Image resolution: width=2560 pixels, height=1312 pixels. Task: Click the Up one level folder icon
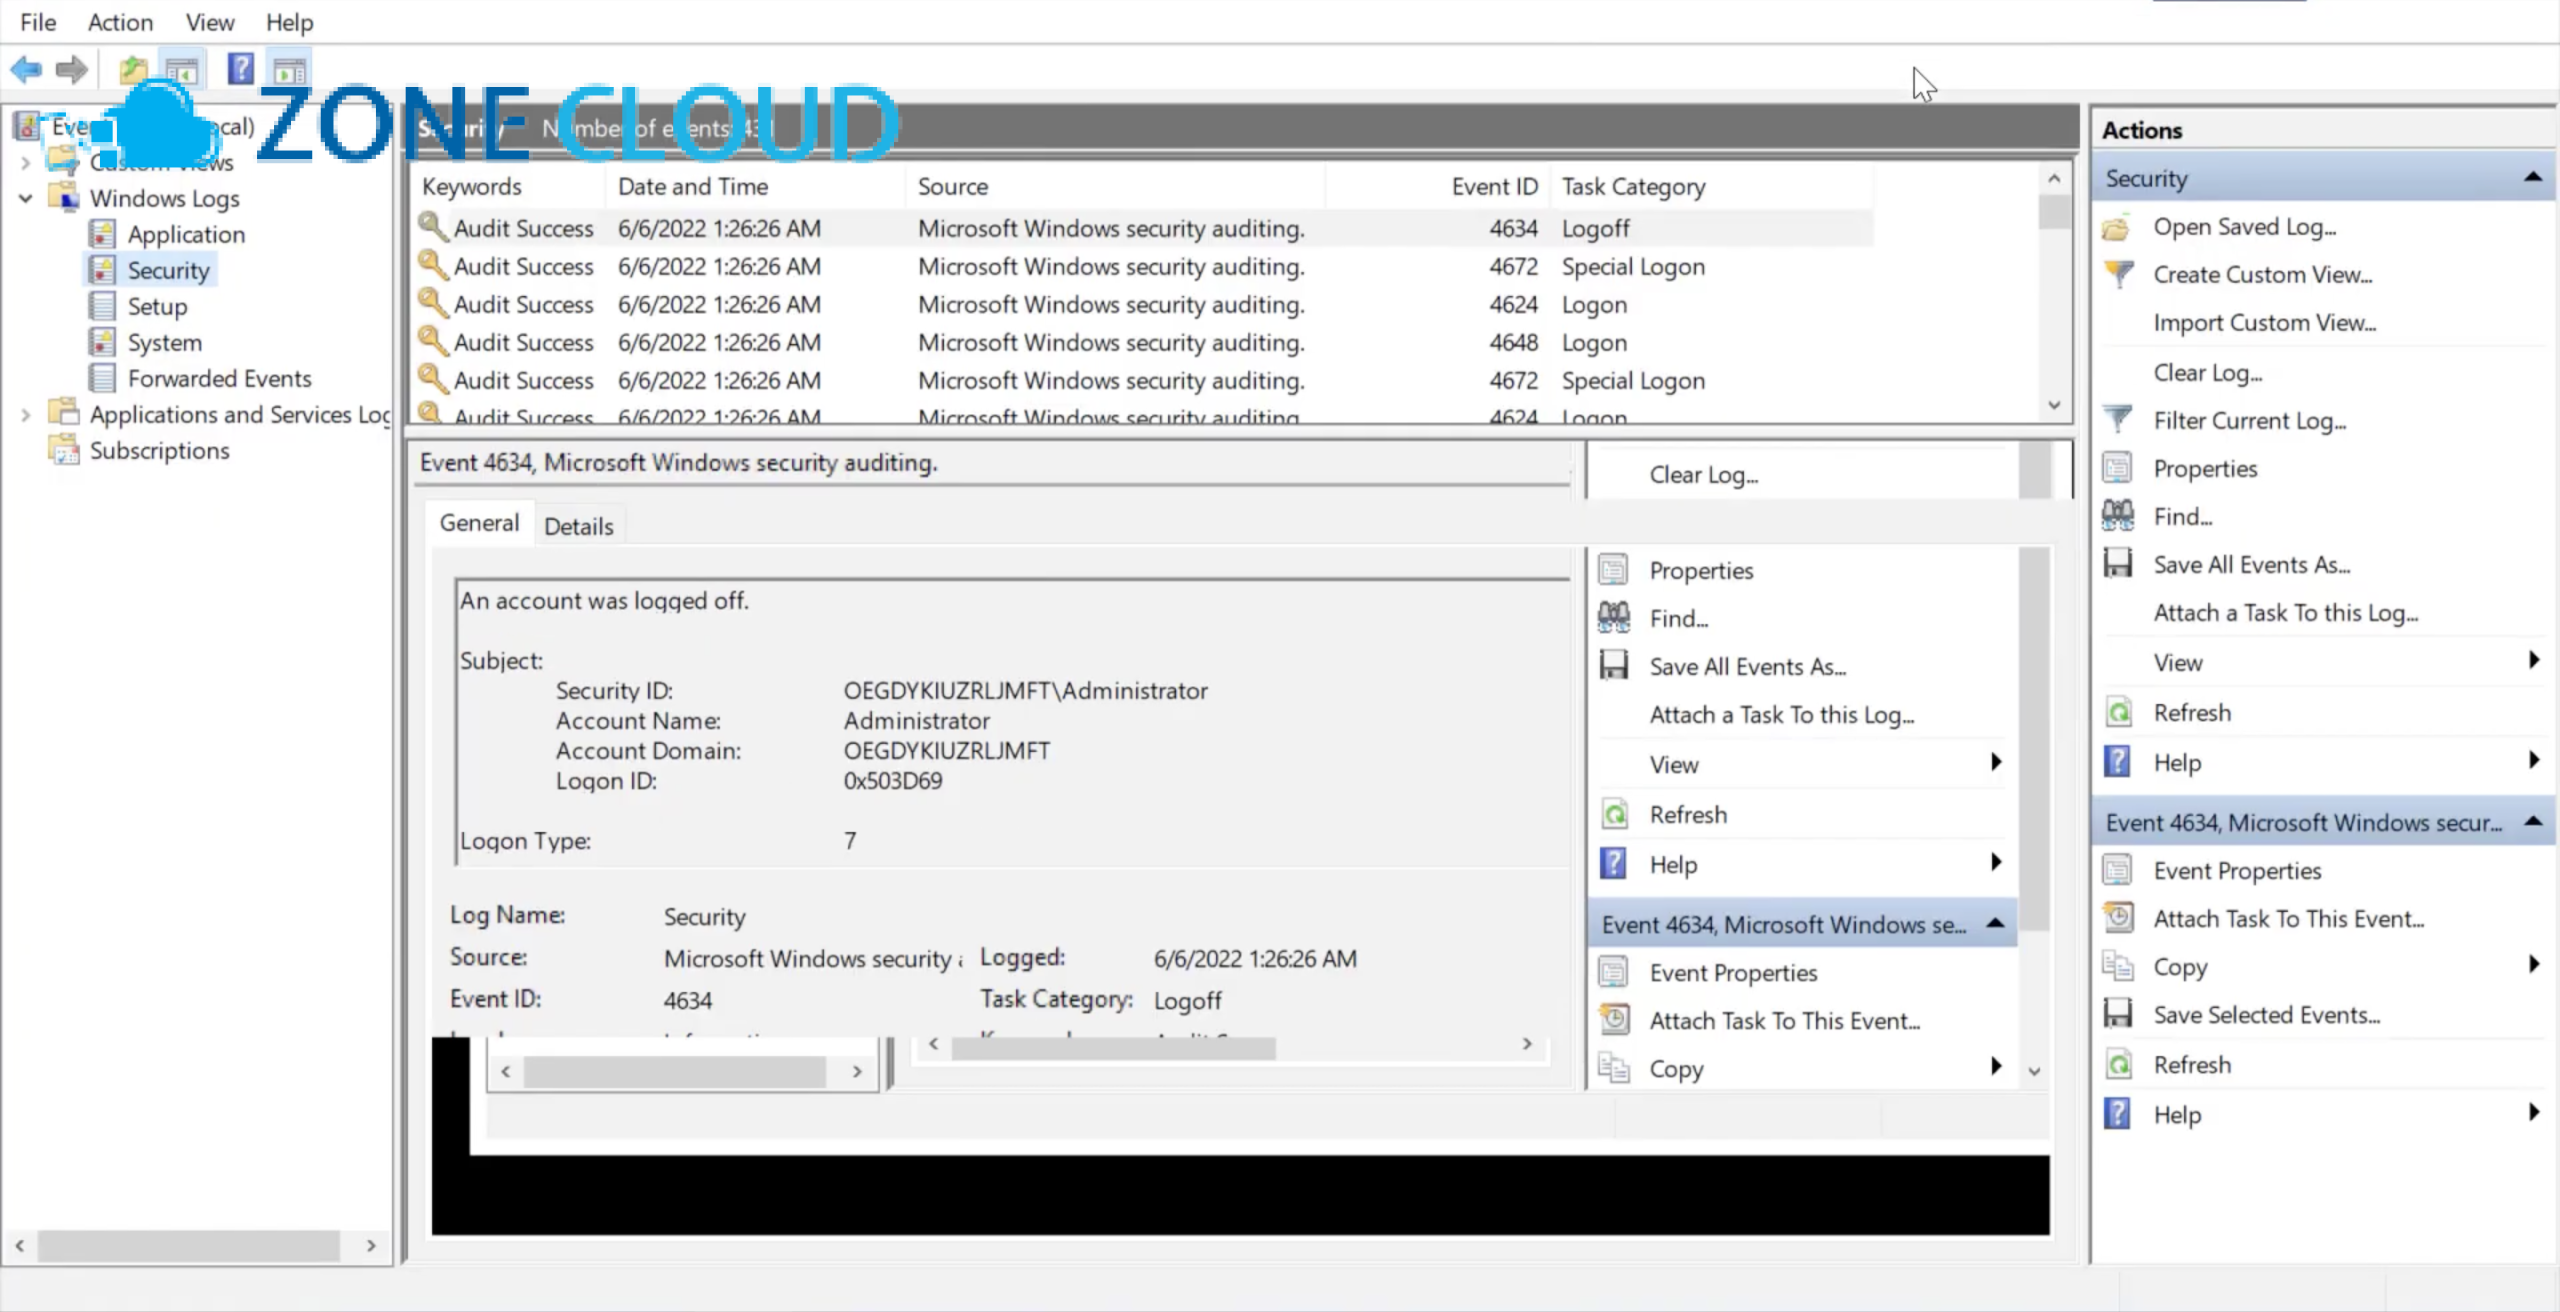pos(133,69)
